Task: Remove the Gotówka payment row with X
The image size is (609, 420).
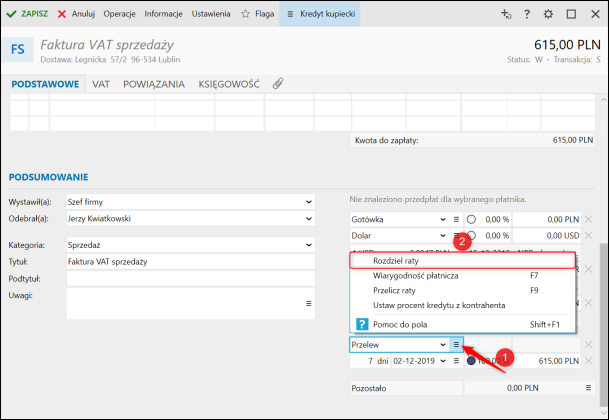Action: [x=588, y=219]
